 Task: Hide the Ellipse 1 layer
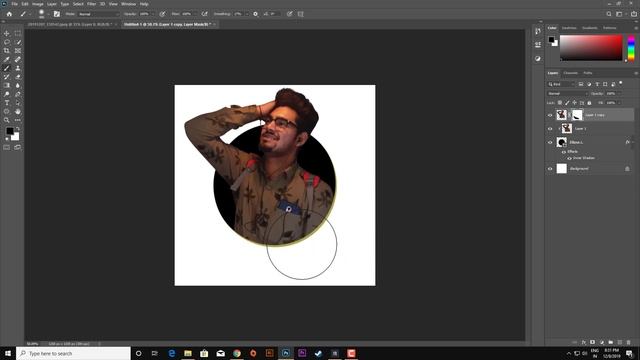pos(550,142)
